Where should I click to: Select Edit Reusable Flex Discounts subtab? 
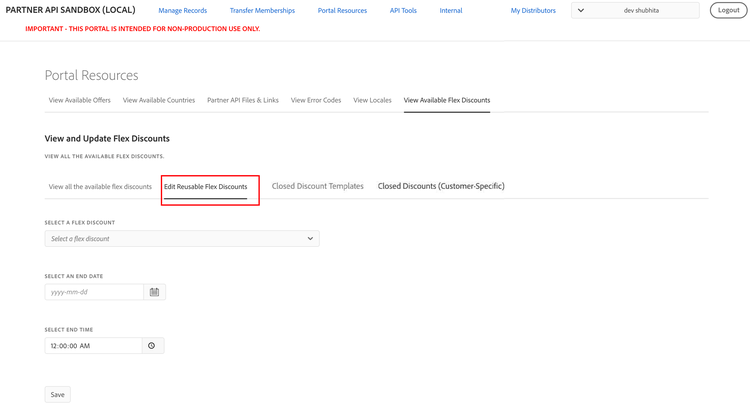point(206,187)
